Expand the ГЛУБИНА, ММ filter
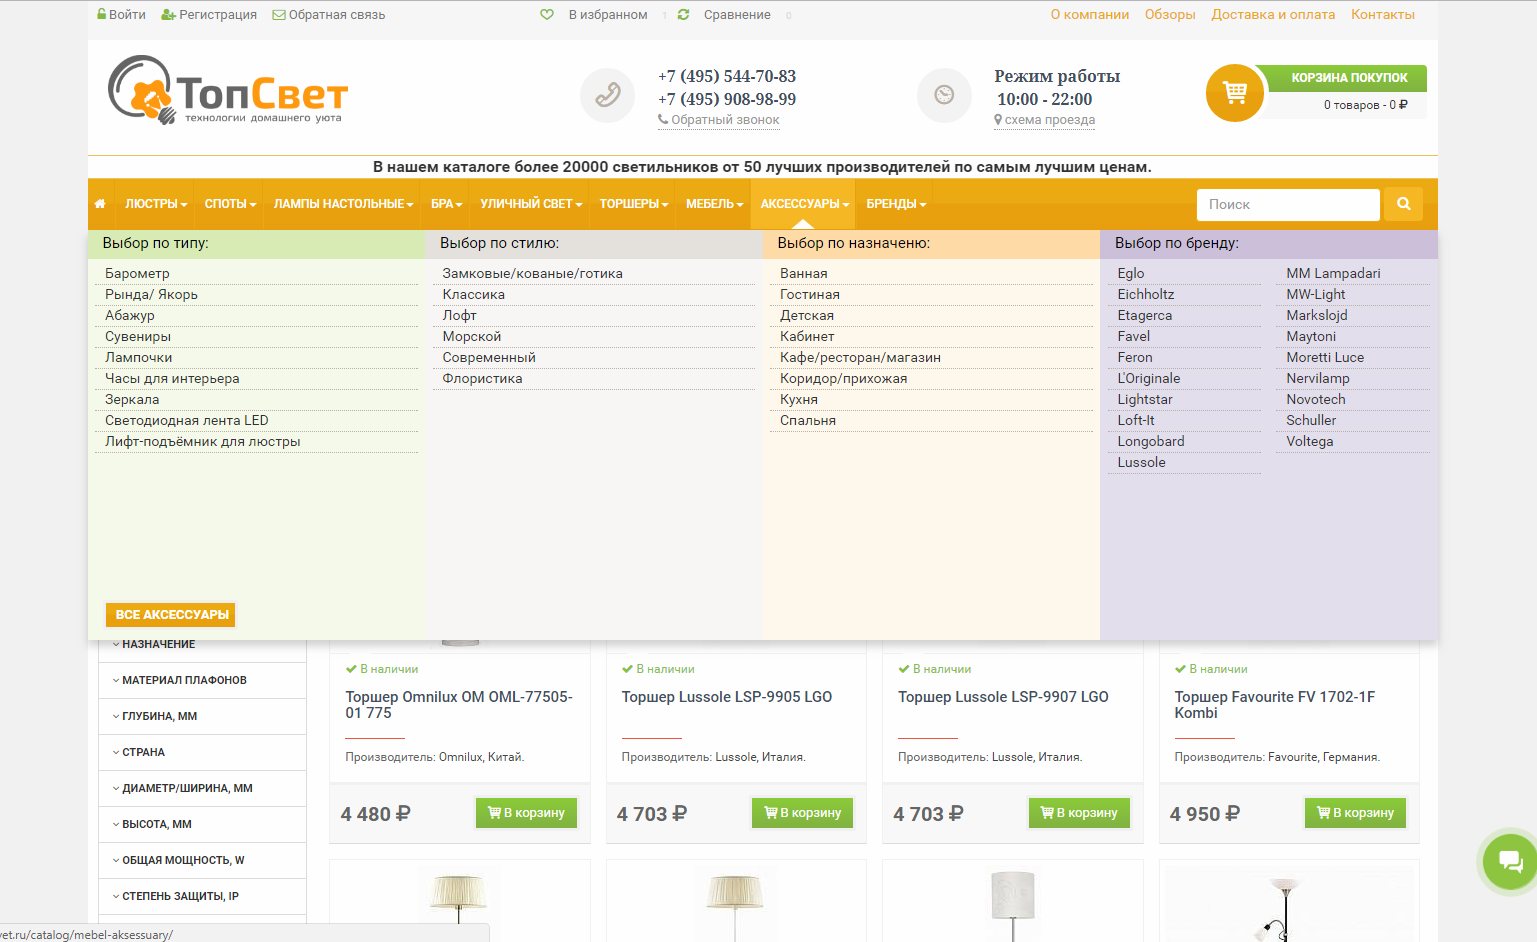The image size is (1537, 942). coord(202,716)
